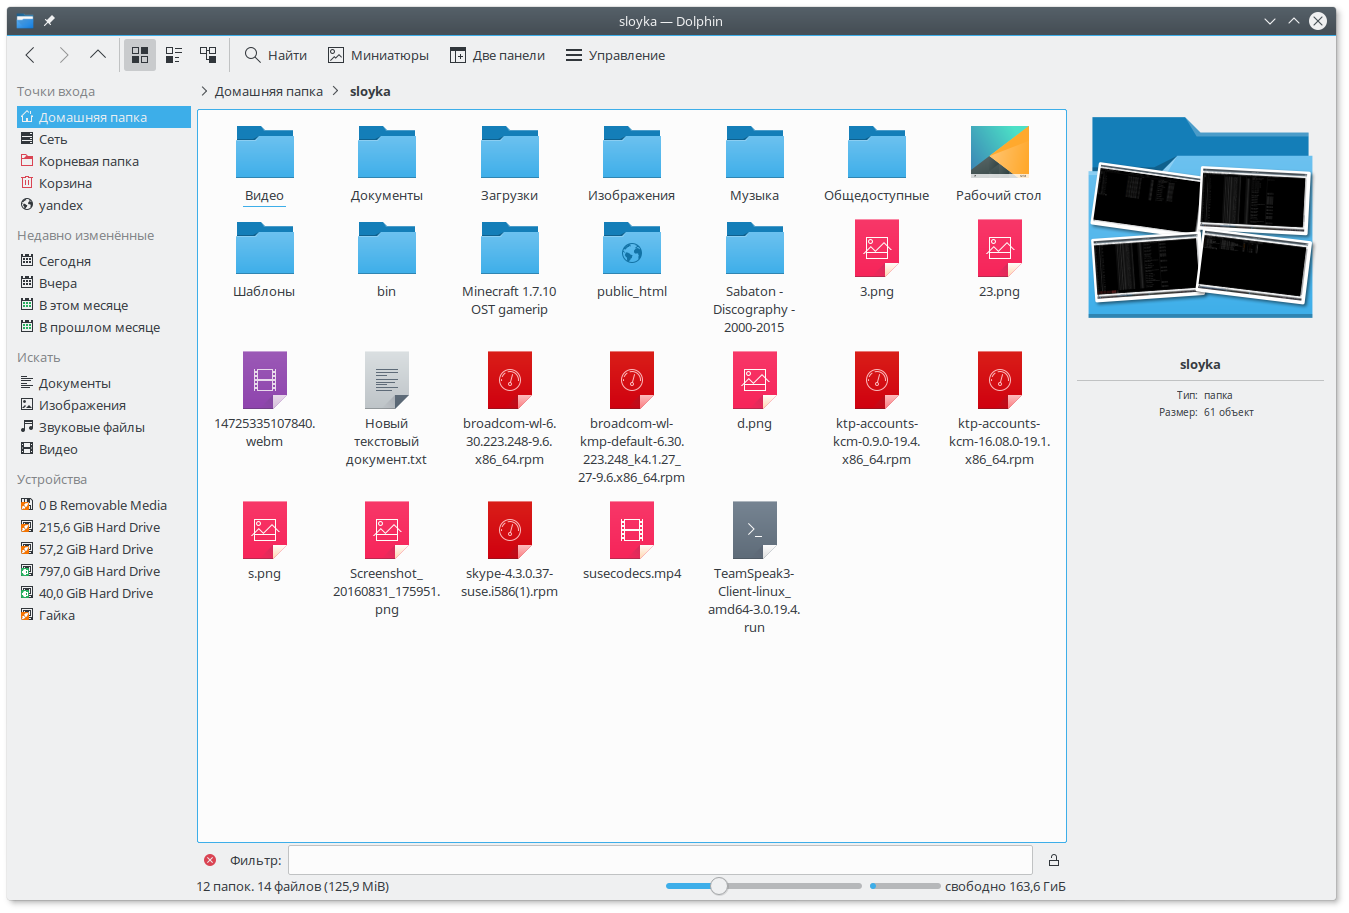1349x913 pixels.
Task: Select the Музыка folder icon
Action: [755, 152]
